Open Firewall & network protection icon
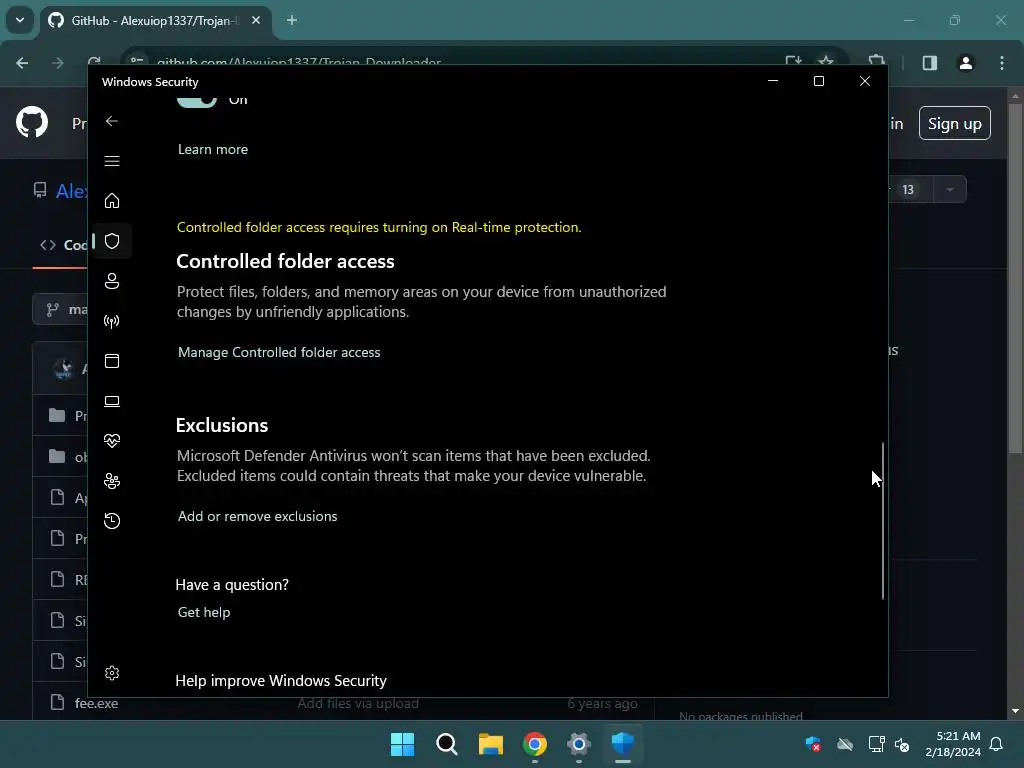The image size is (1024, 768). (x=112, y=321)
